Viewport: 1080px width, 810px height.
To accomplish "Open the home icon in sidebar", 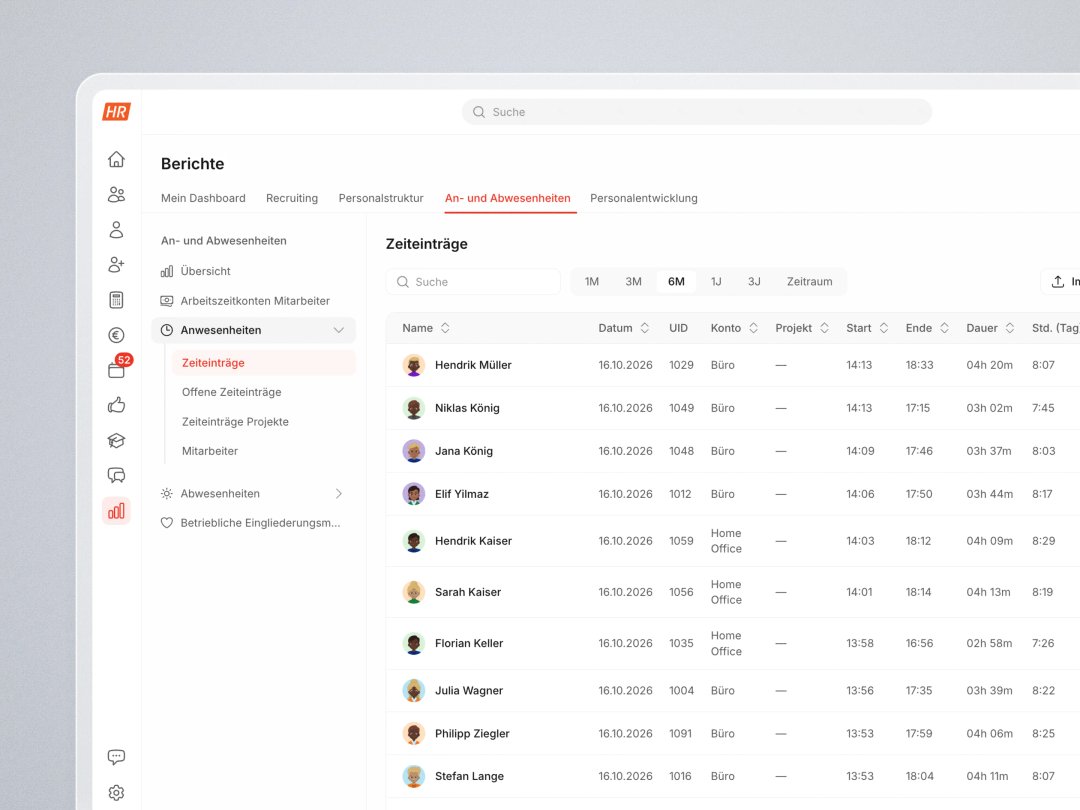I will click(116, 159).
